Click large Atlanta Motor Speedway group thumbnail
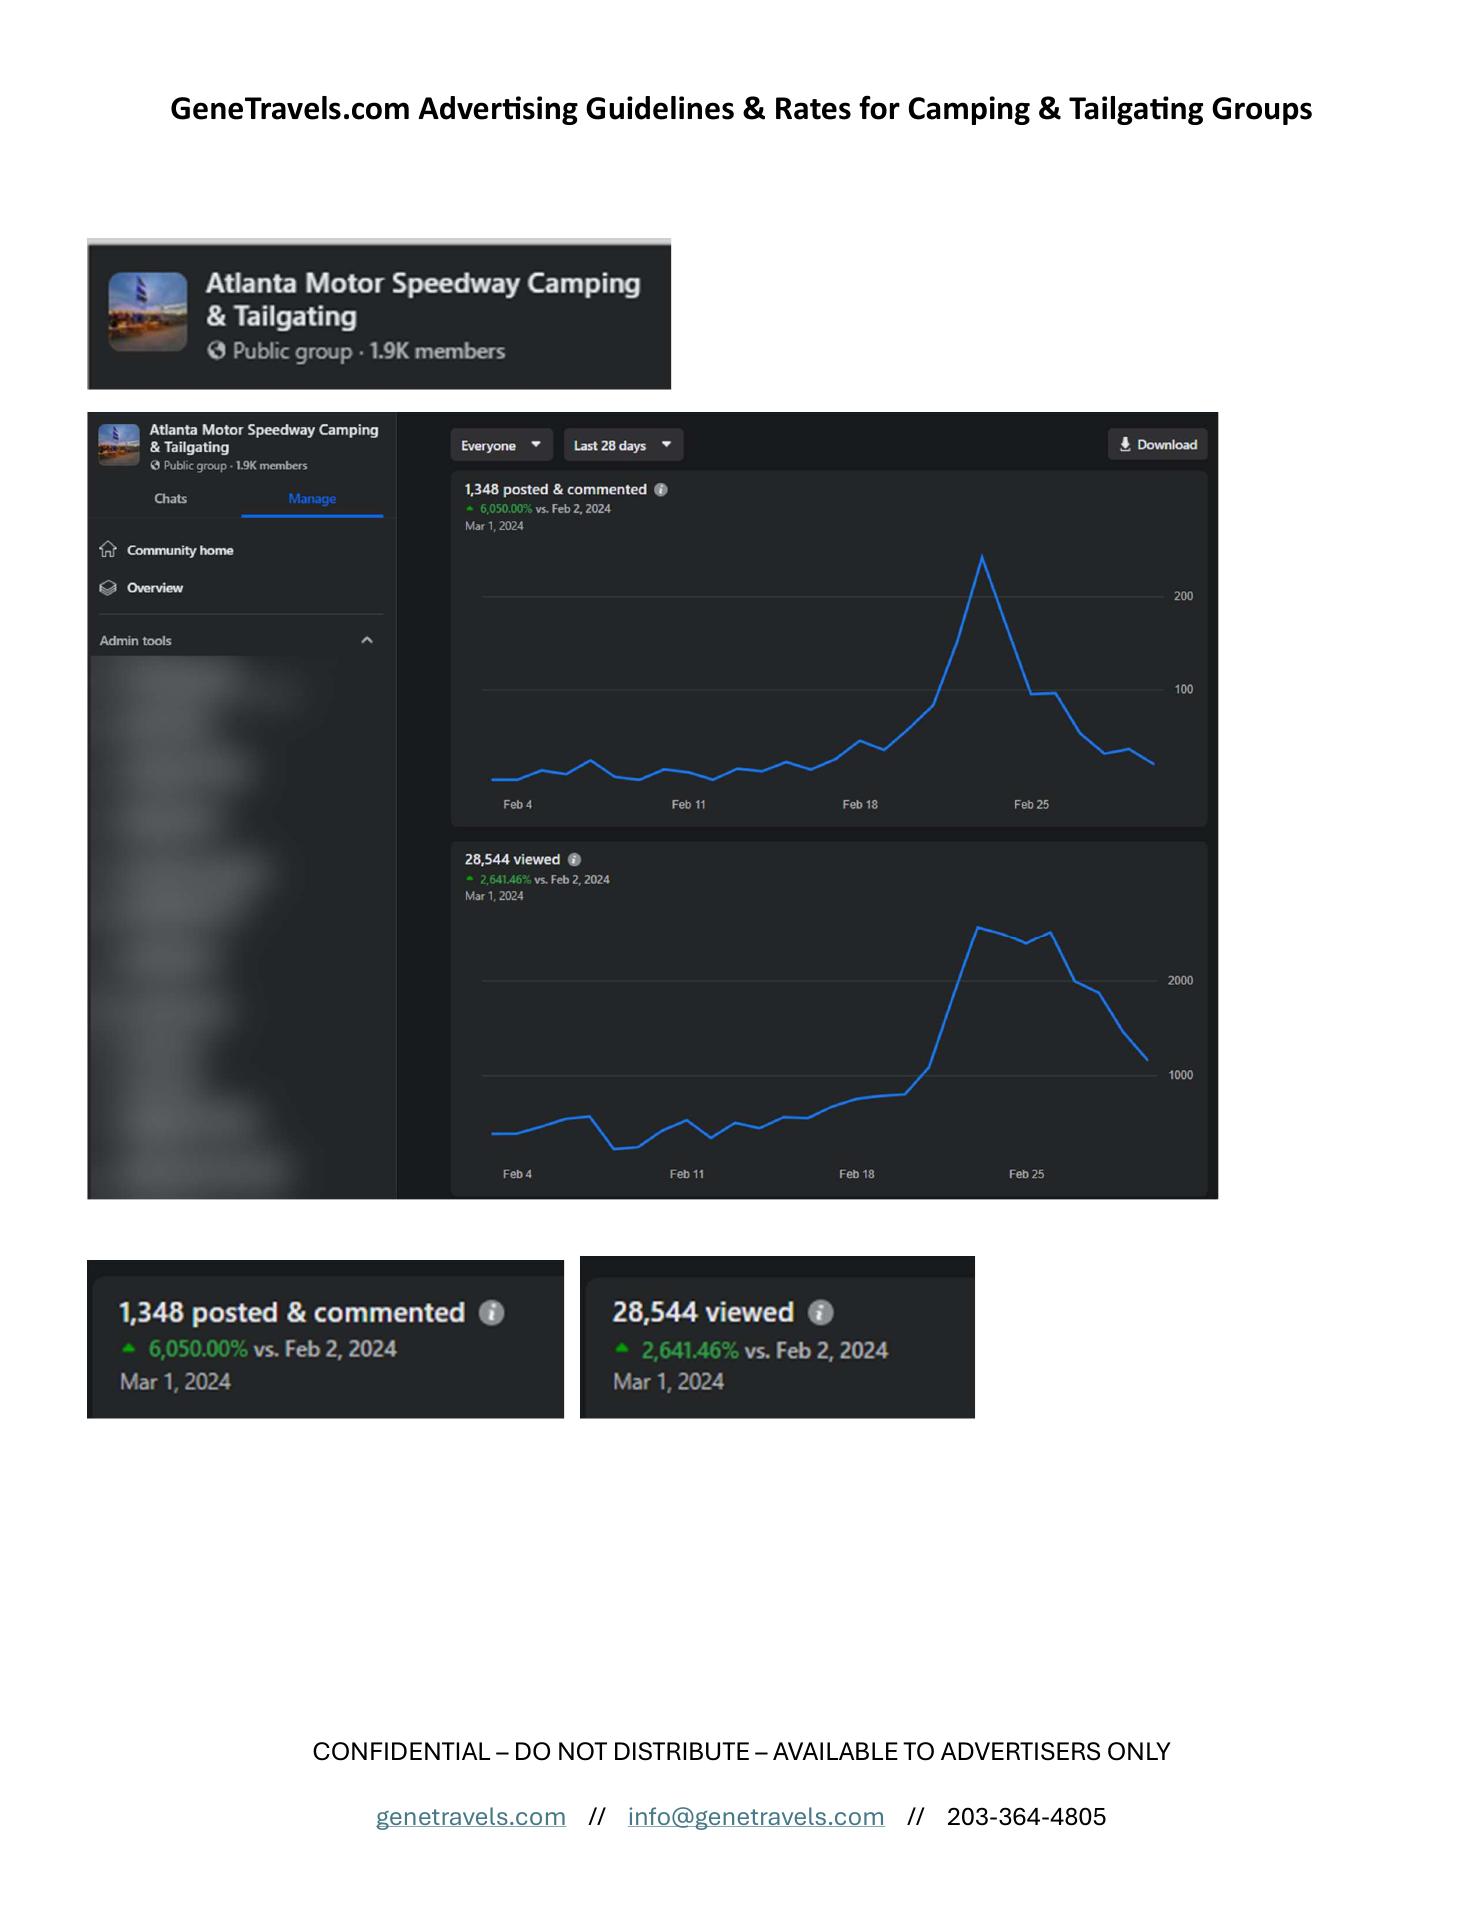Image resolution: width=1484 pixels, height=1920 pixels. [148, 312]
